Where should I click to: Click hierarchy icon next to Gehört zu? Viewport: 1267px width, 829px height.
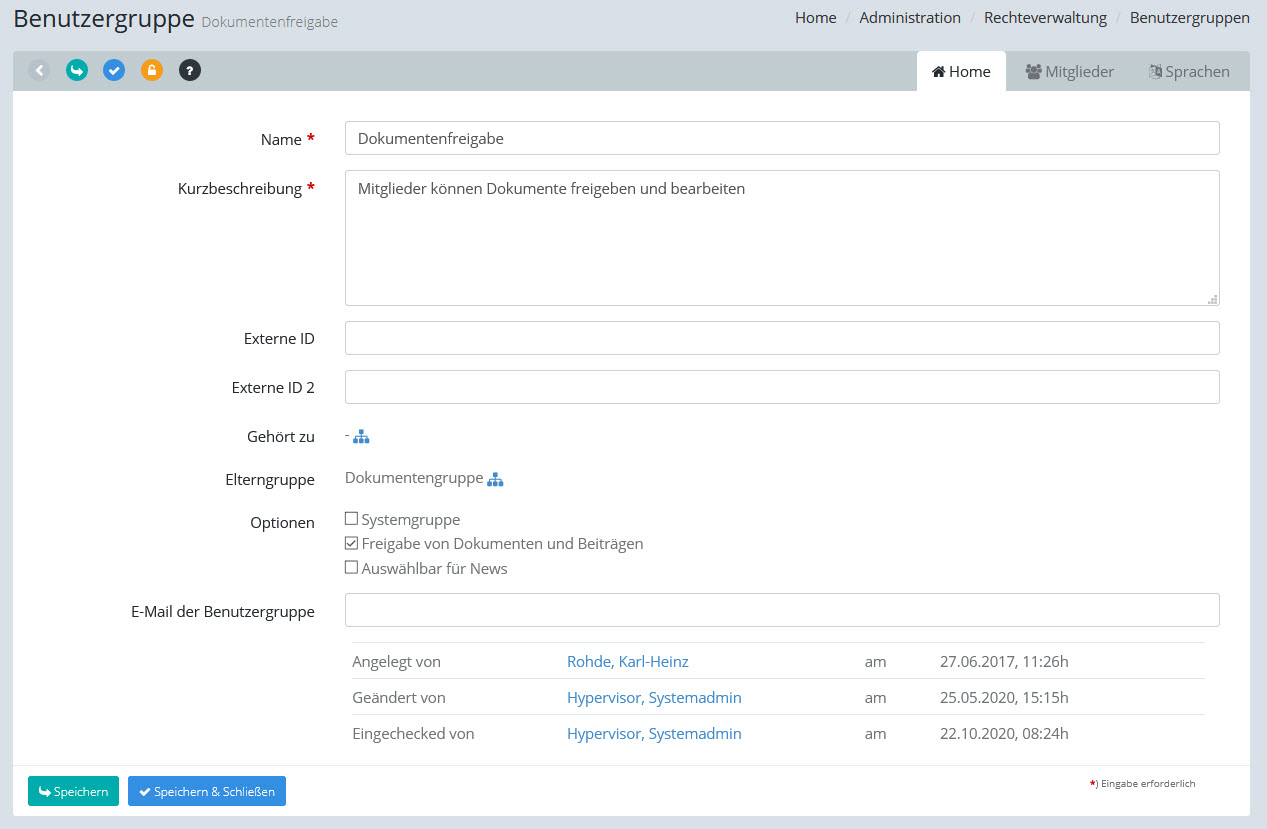pyautogui.click(x=361, y=437)
